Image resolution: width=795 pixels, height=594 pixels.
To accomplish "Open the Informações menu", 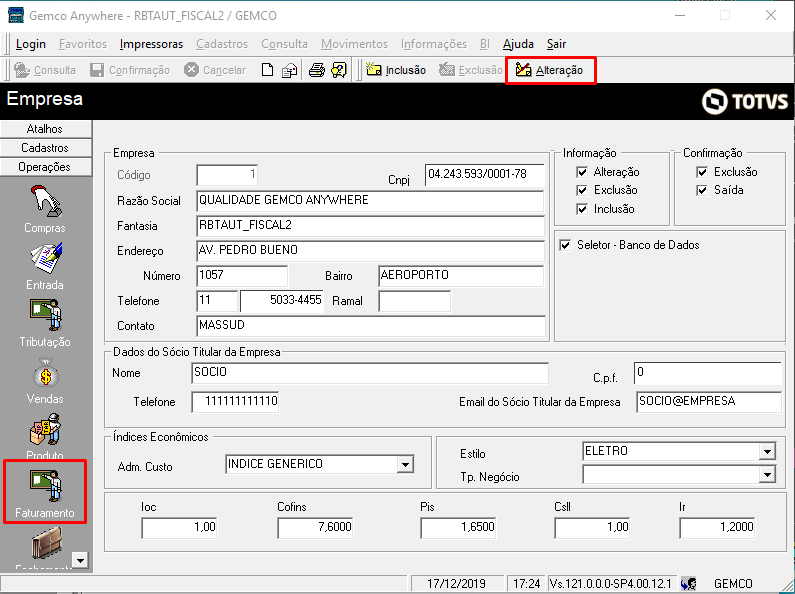I will coord(434,44).
